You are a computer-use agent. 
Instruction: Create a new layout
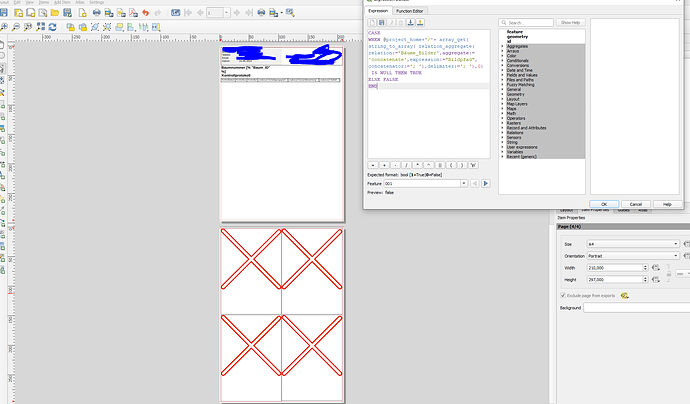click(x=18, y=13)
